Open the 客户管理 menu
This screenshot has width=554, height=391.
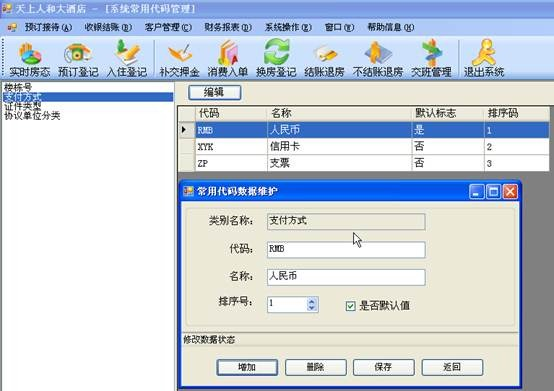pos(168,27)
